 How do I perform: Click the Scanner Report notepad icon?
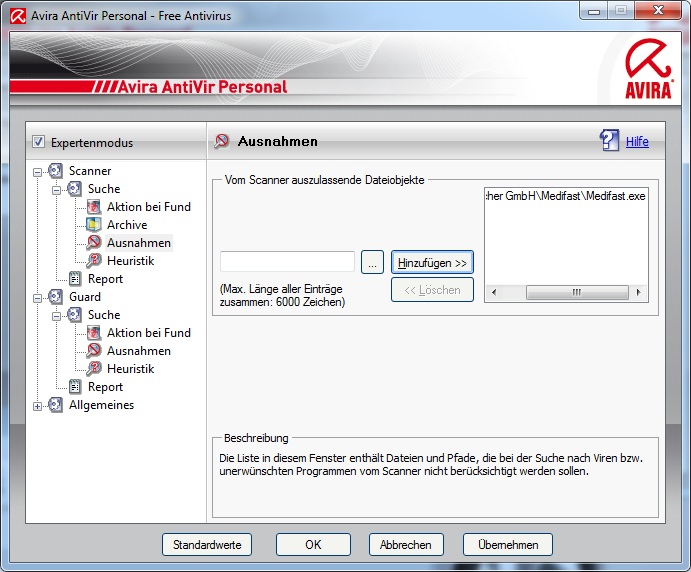tap(74, 279)
